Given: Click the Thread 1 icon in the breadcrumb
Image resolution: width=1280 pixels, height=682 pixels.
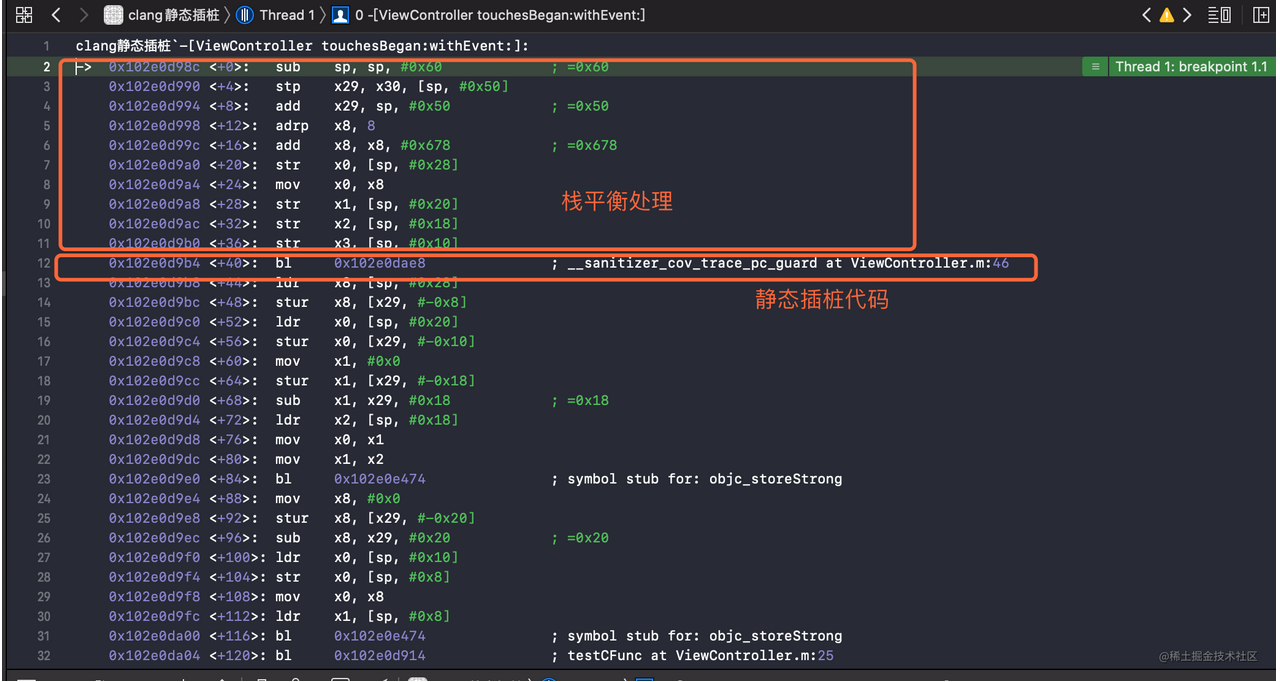Looking at the screenshot, I should [x=245, y=15].
